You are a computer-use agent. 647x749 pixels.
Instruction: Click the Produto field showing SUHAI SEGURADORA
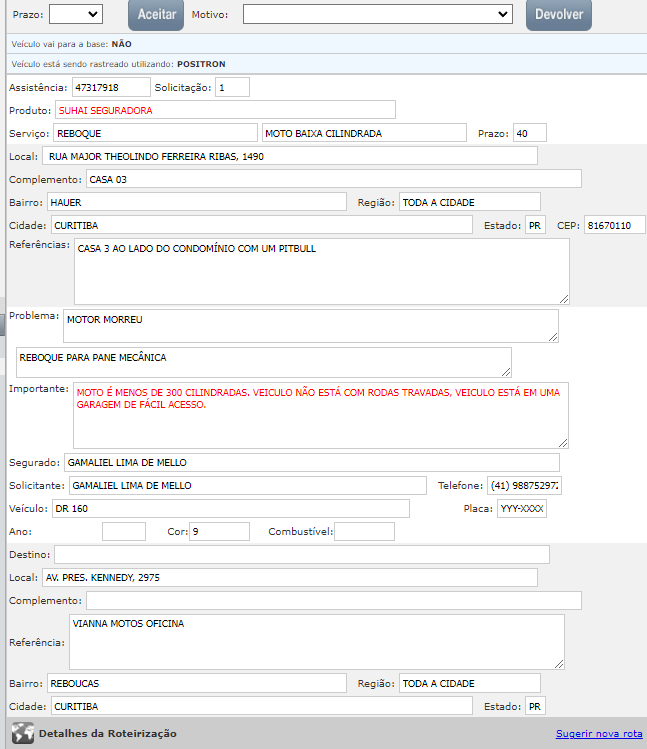[225, 110]
